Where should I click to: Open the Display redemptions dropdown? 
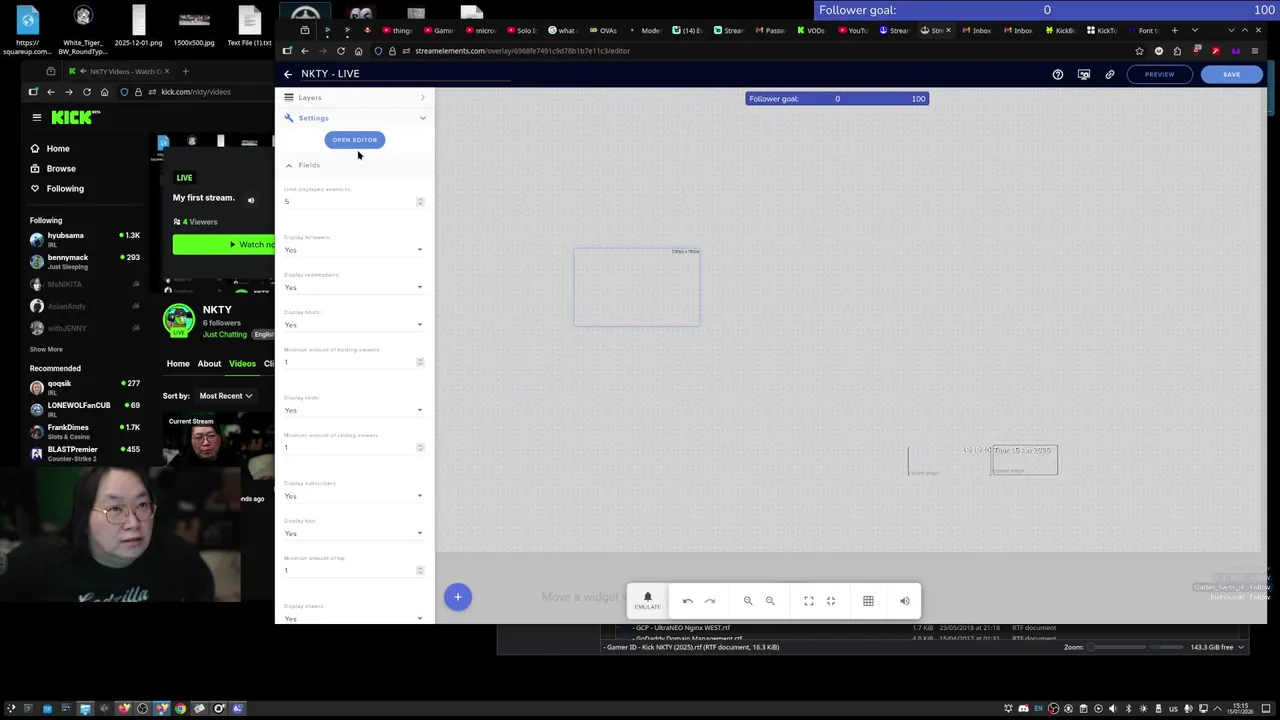354,287
